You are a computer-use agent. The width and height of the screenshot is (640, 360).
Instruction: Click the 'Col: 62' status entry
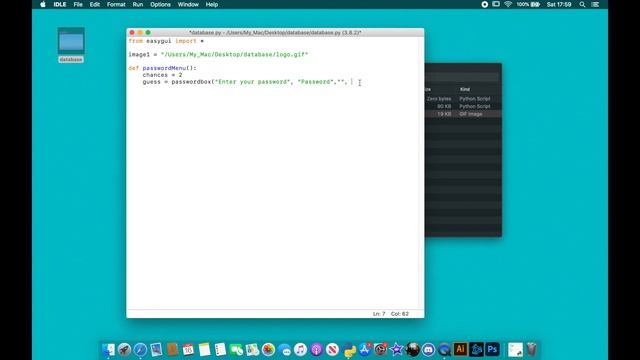(x=400, y=314)
